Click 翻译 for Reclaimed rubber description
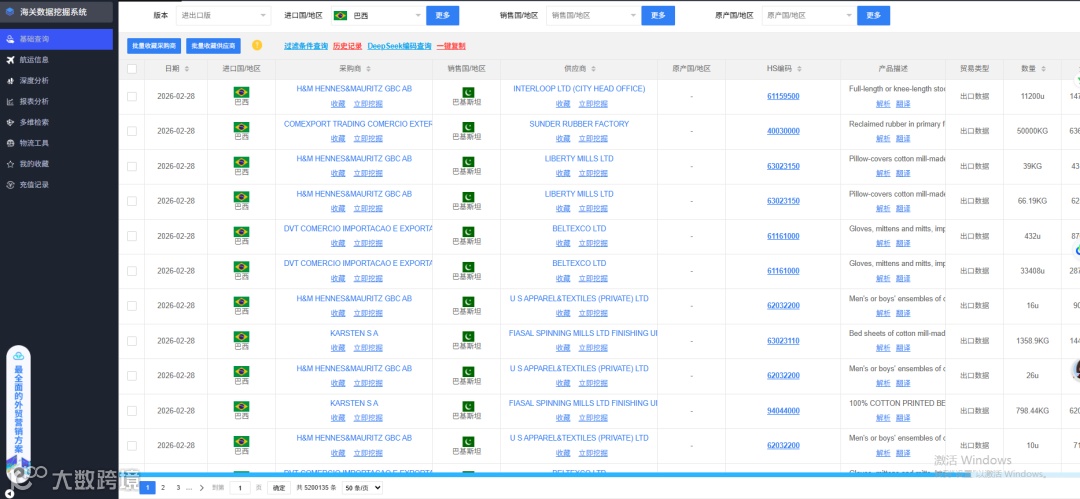The height and width of the screenshot is (499, 1080). (x=903, y=139)
